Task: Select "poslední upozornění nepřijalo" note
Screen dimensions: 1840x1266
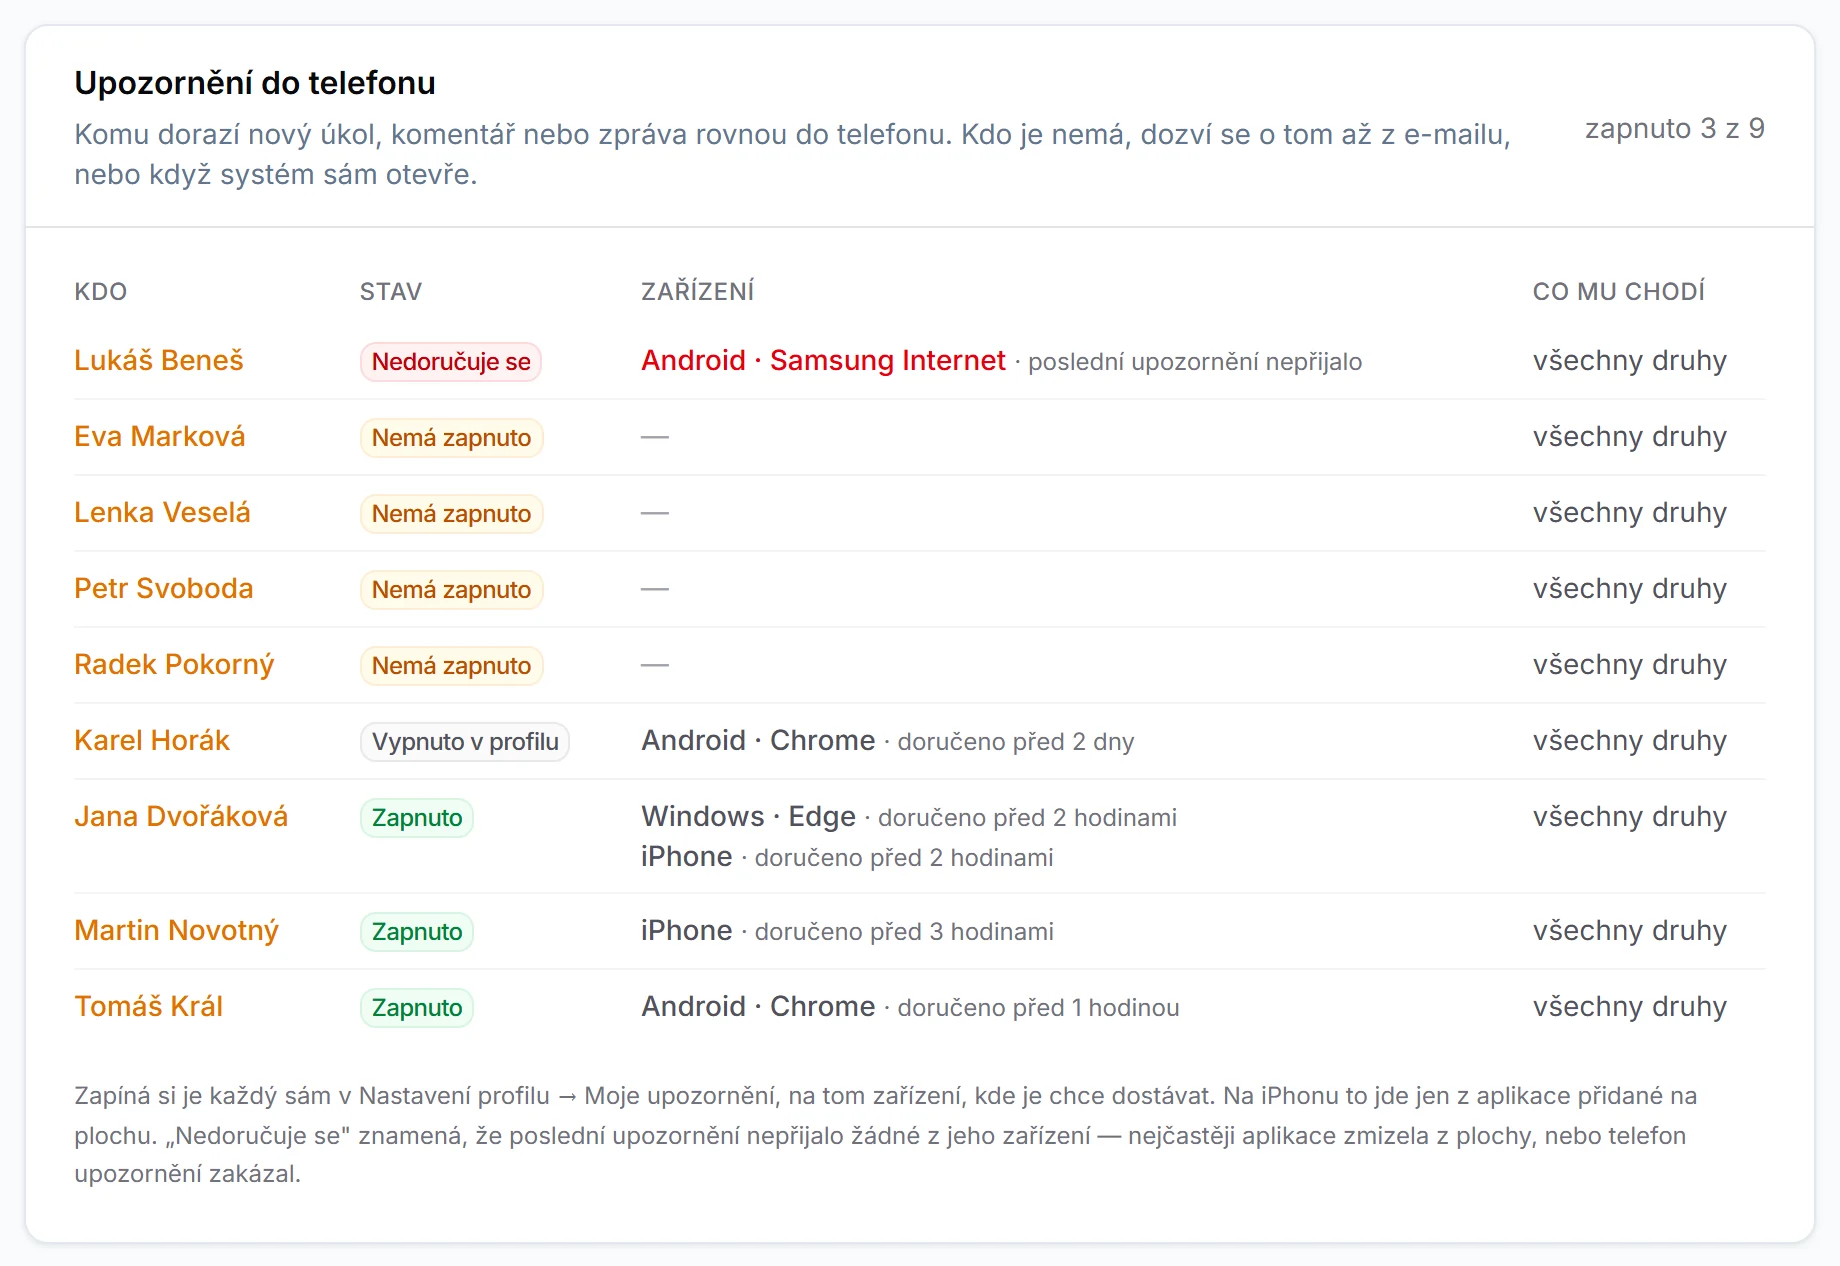Action: click(1195, 362)
